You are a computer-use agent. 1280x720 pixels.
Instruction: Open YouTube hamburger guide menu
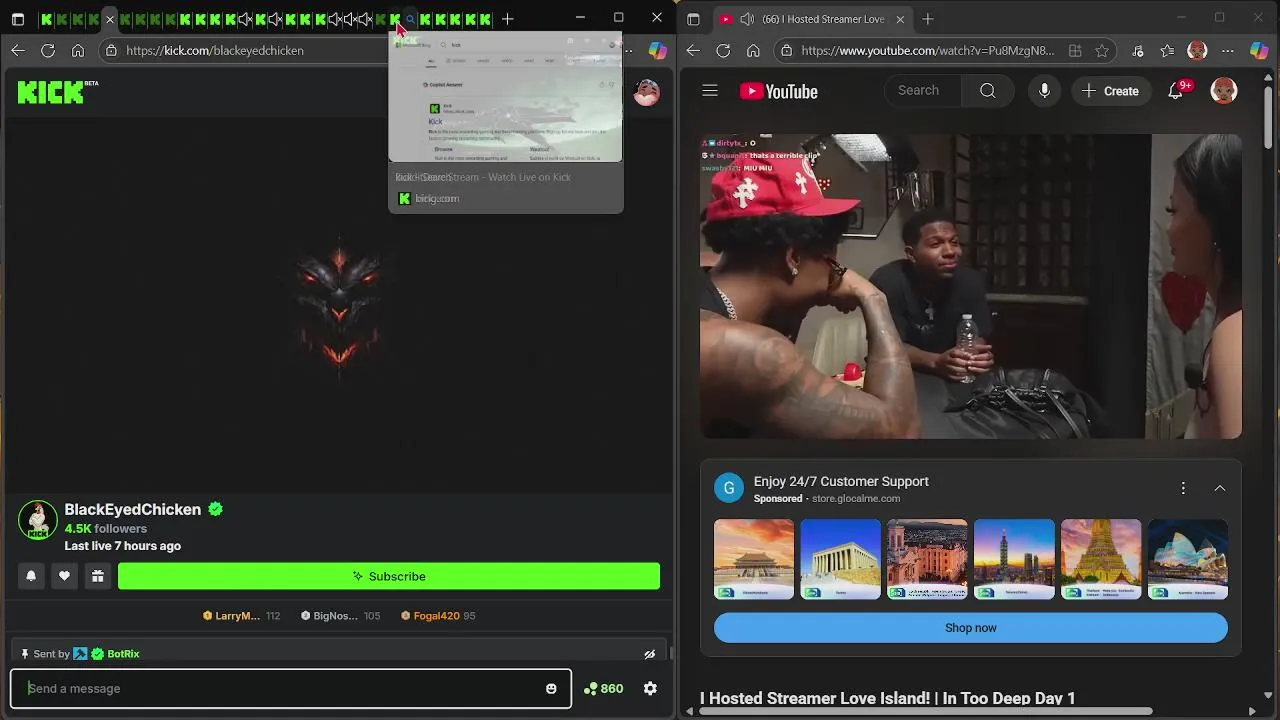point(710,91)
